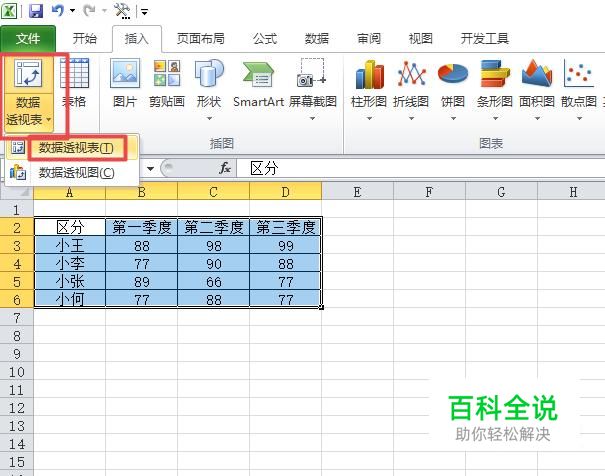Switch to the 开发工具 tab
The image size is (605, 476).
pyautogui.click(x=485, y=39)
